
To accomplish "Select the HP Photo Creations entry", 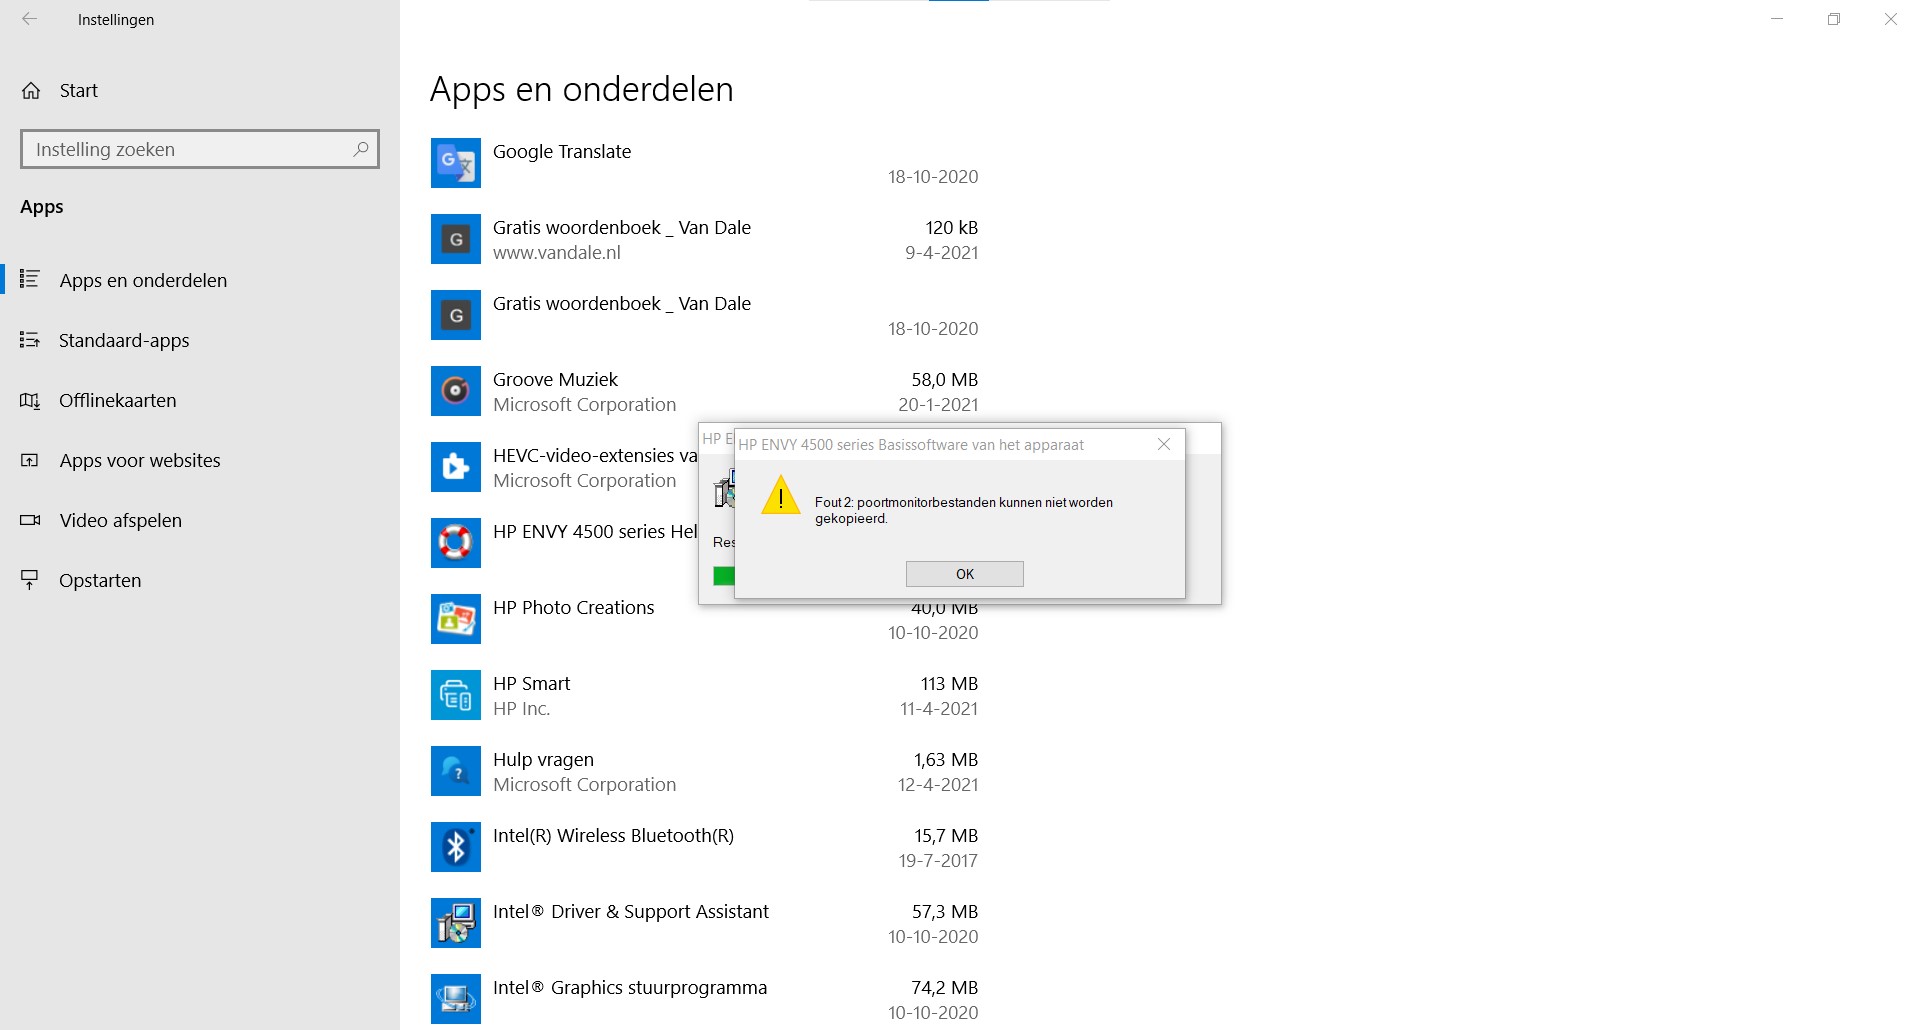I will tap(705, 619).
